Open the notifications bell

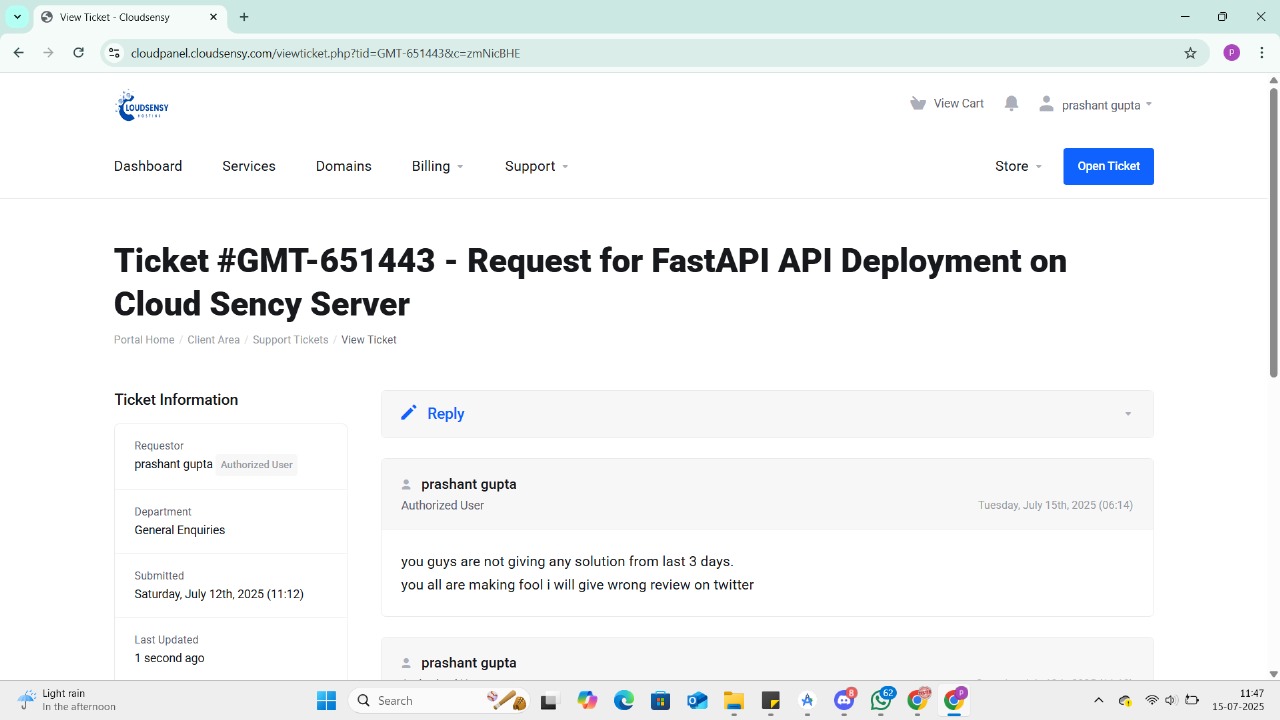1011,104
